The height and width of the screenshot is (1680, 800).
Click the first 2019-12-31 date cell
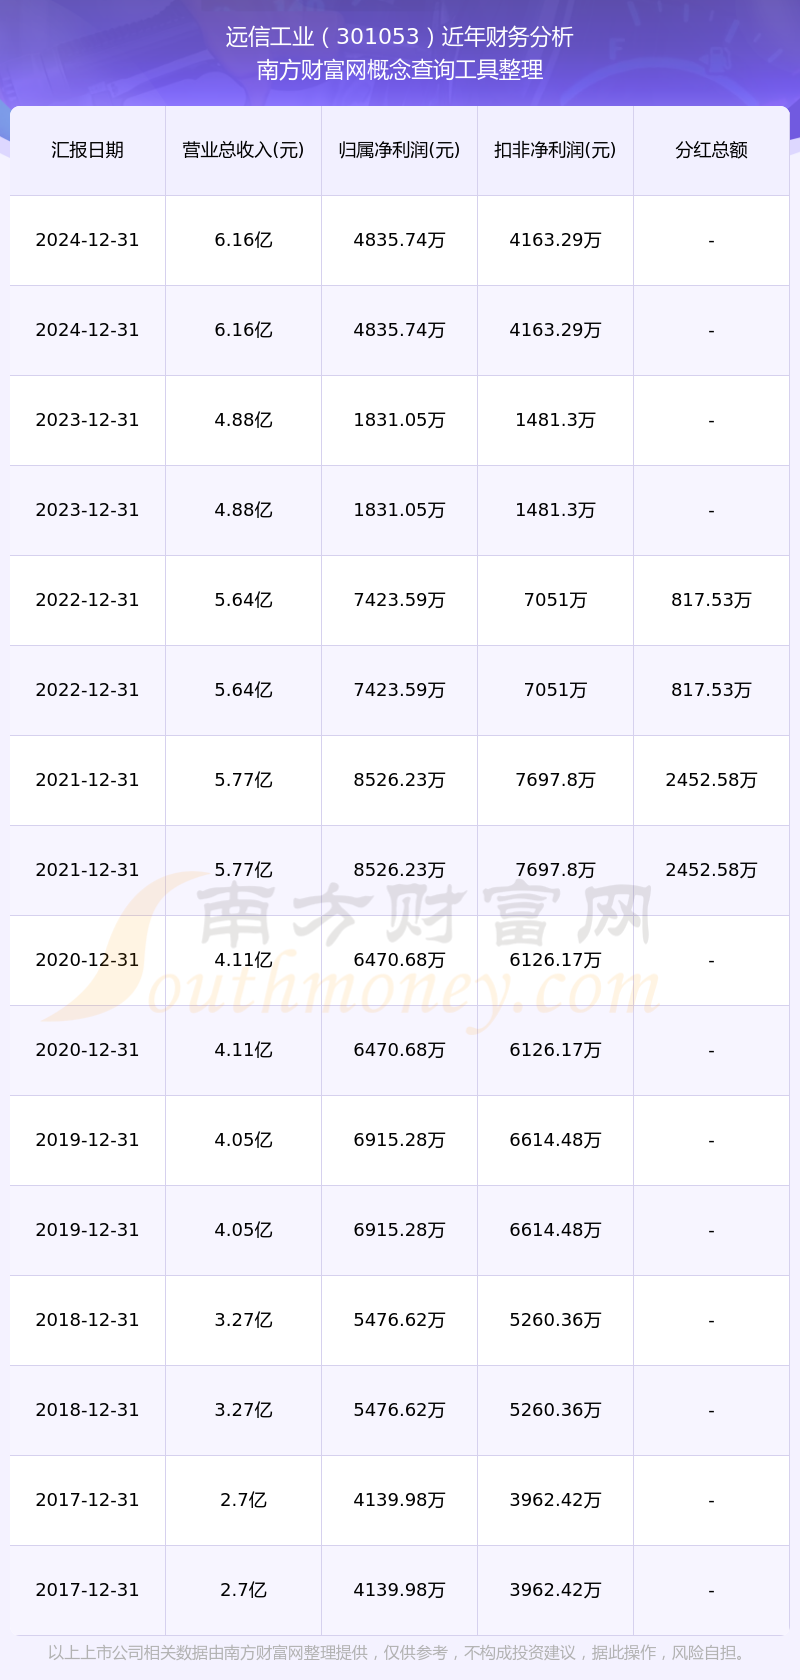tap(88, 1140)
